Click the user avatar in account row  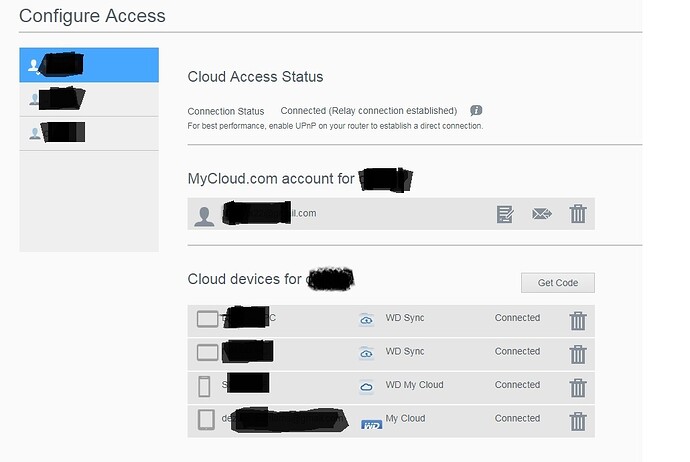click(x=204, y=215)
